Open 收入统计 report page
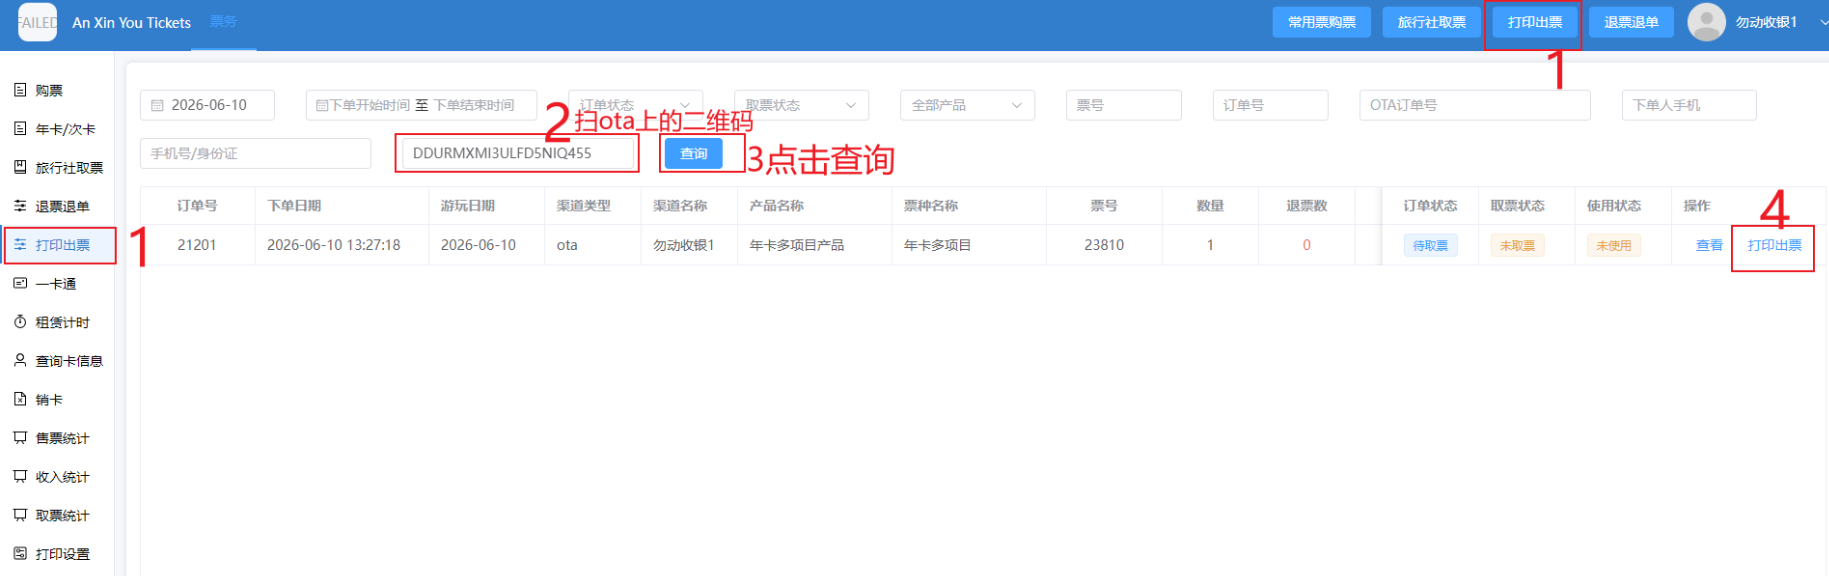The image size is (1829, 576). tap(57, 476)
